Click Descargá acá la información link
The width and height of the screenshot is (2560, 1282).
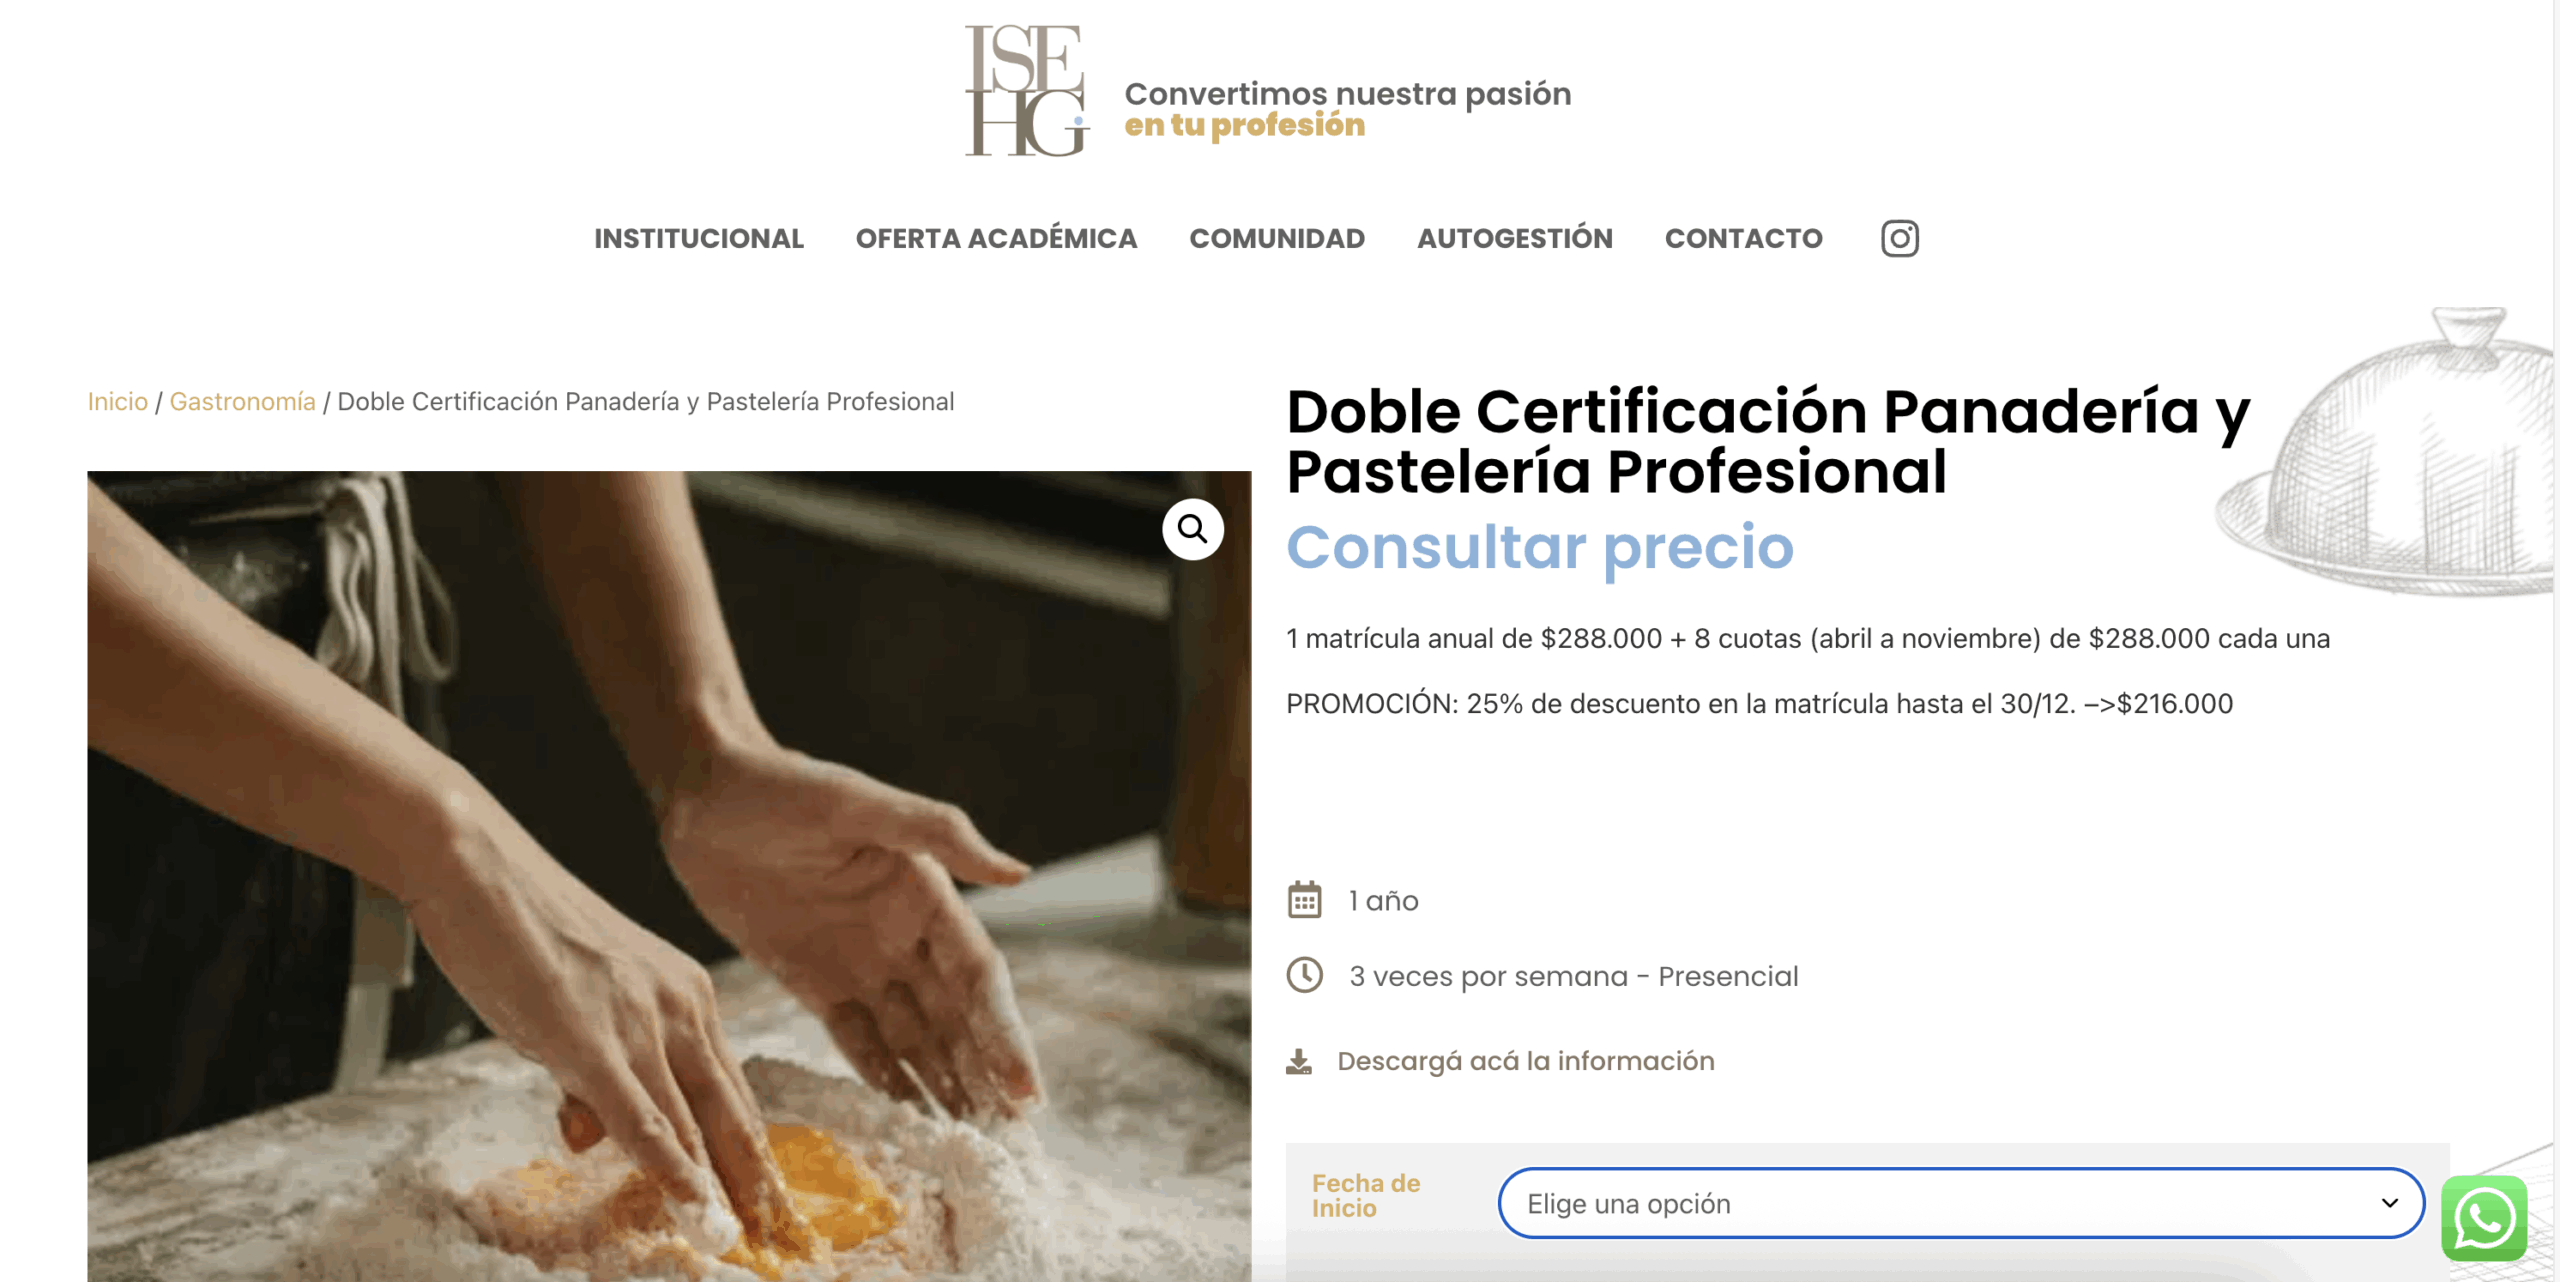pos(1525,1061)
